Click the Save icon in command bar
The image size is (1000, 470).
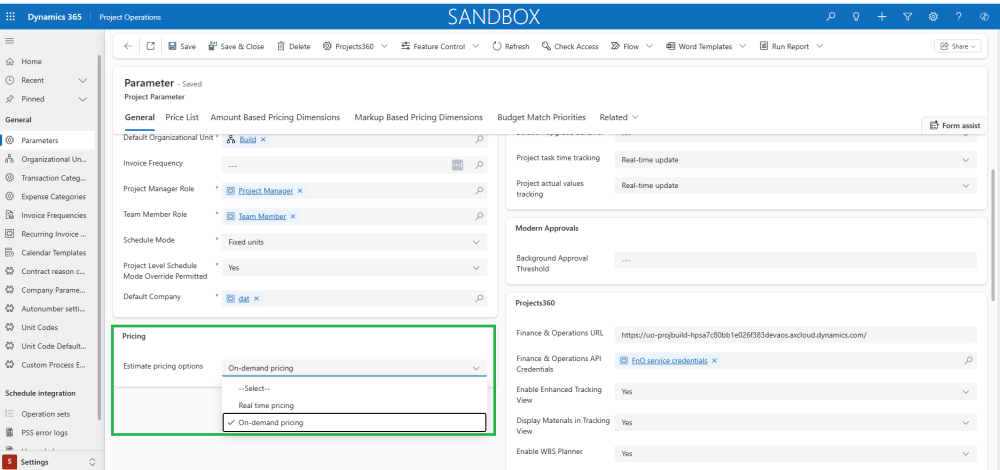(x=173, y=46)
